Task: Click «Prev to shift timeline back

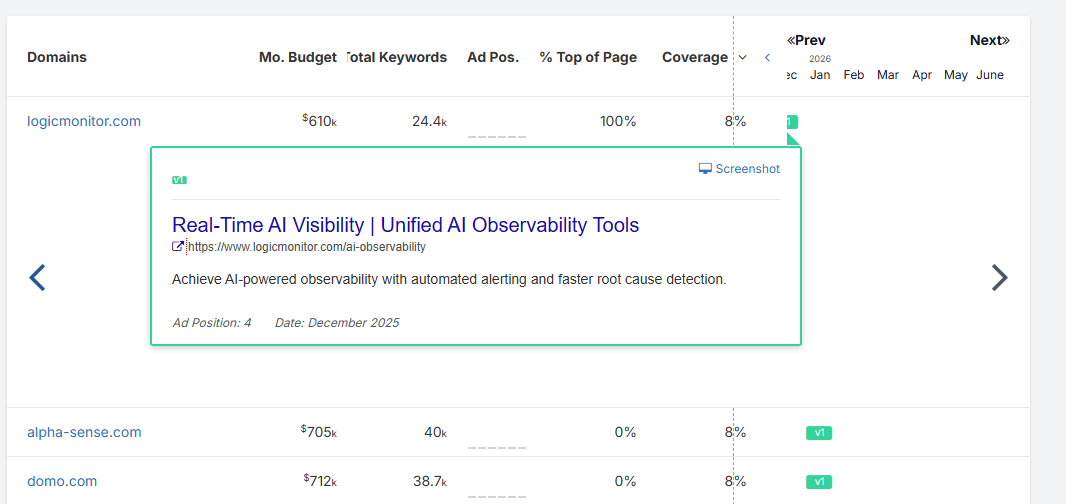Action: coord(806,40)
